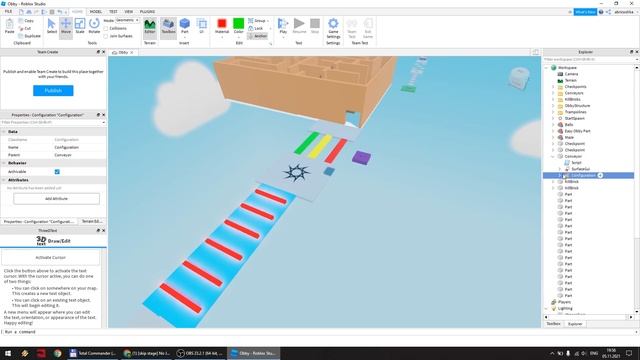This screenshot has height=360, width=640.
Task: Open the Mode Geometric dropdown
Action: coord(127,20)
